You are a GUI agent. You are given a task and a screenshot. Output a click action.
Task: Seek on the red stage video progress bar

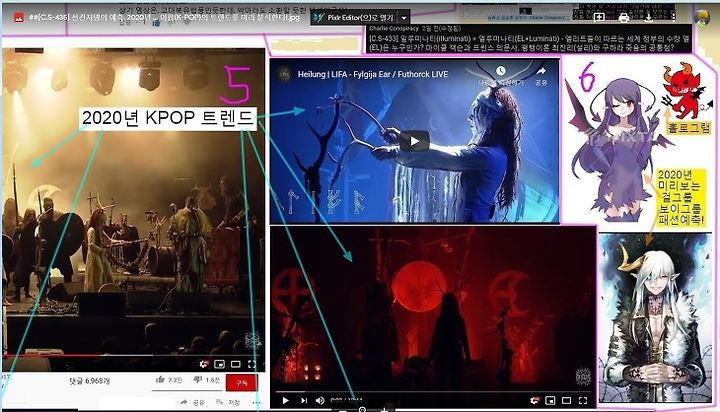tap(433, 392)
